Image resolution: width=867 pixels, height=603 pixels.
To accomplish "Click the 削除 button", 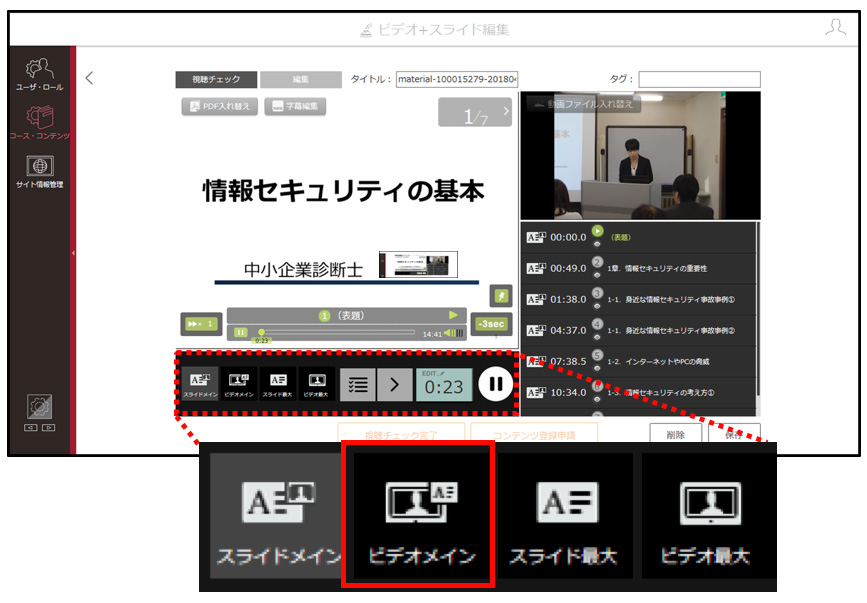I will point(675,434).
